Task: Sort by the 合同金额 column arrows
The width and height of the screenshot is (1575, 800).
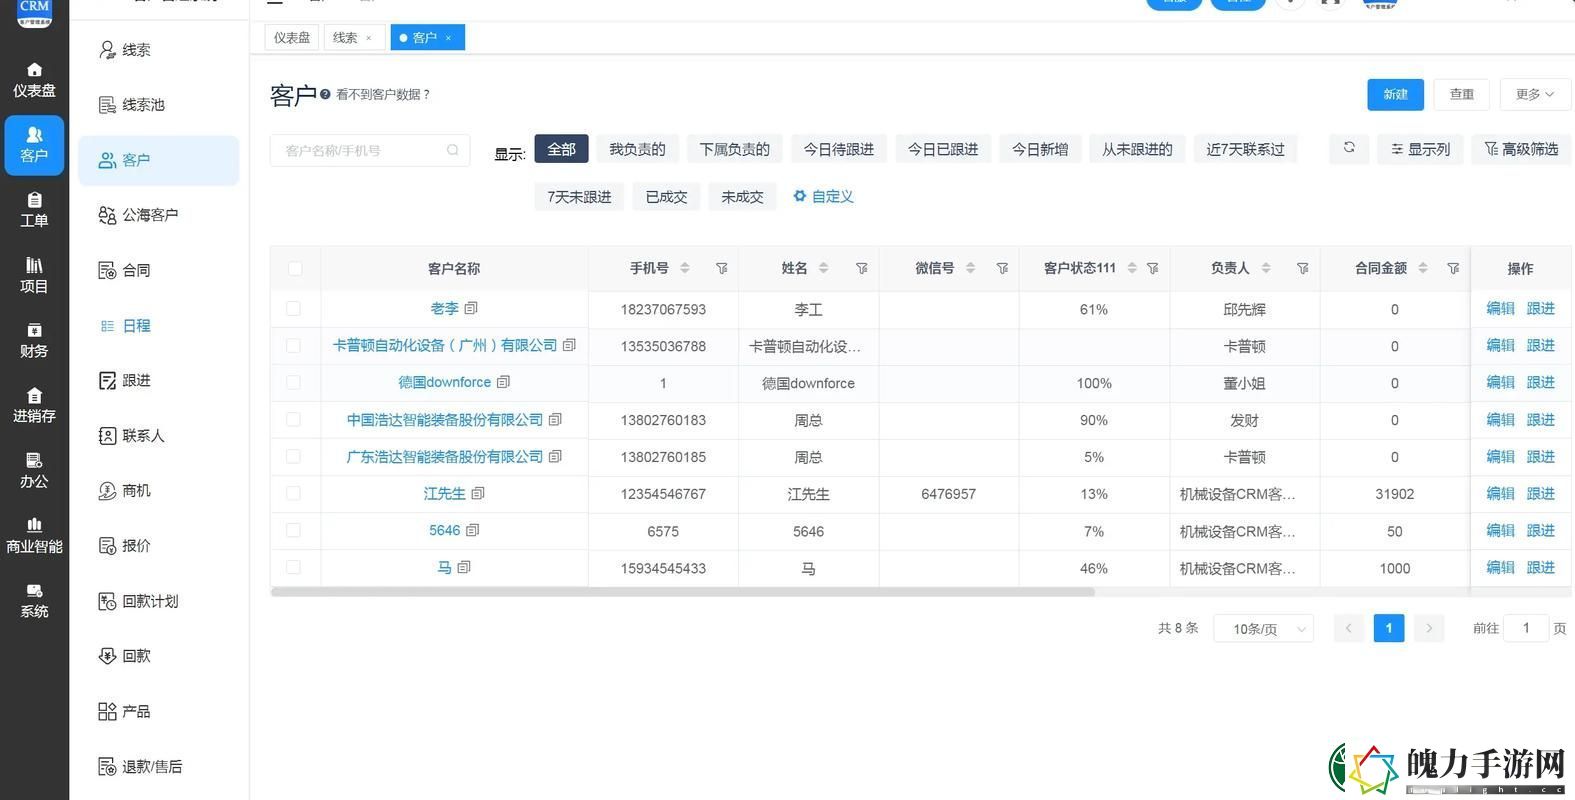Action: (1423, 268)
